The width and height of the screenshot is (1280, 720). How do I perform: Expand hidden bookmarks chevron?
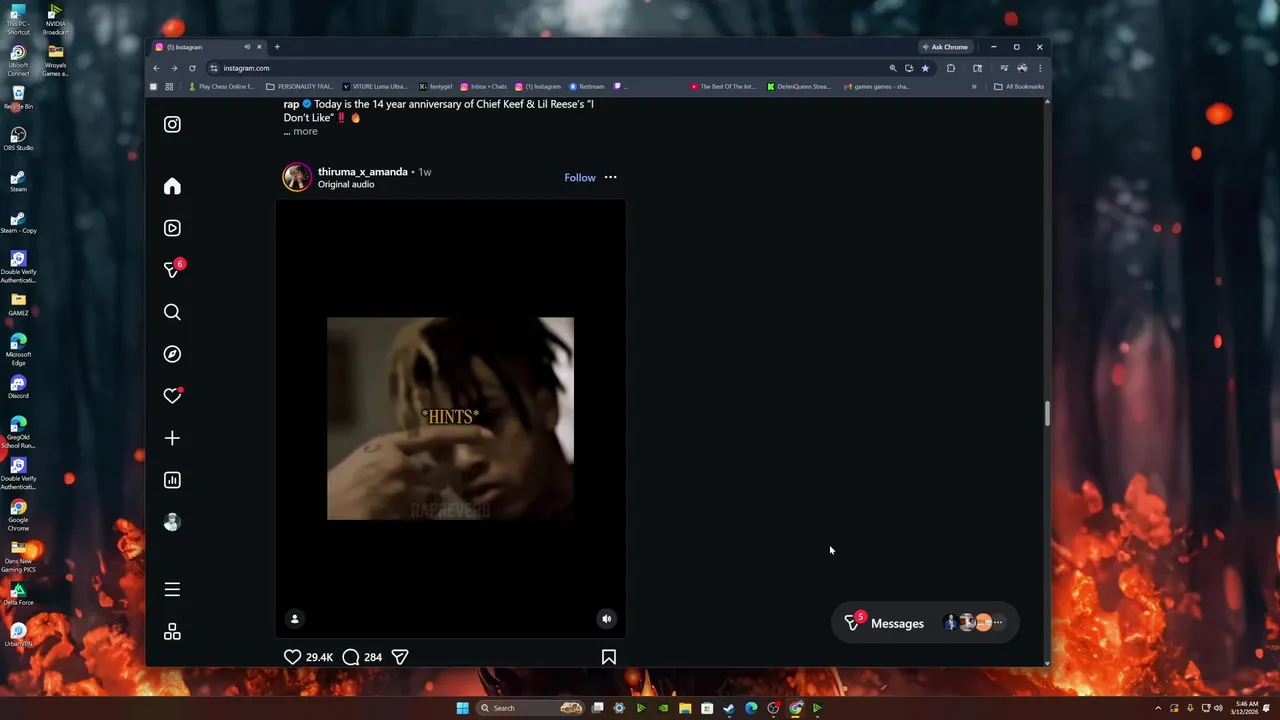pyautogui.click(x=974, y=87)
